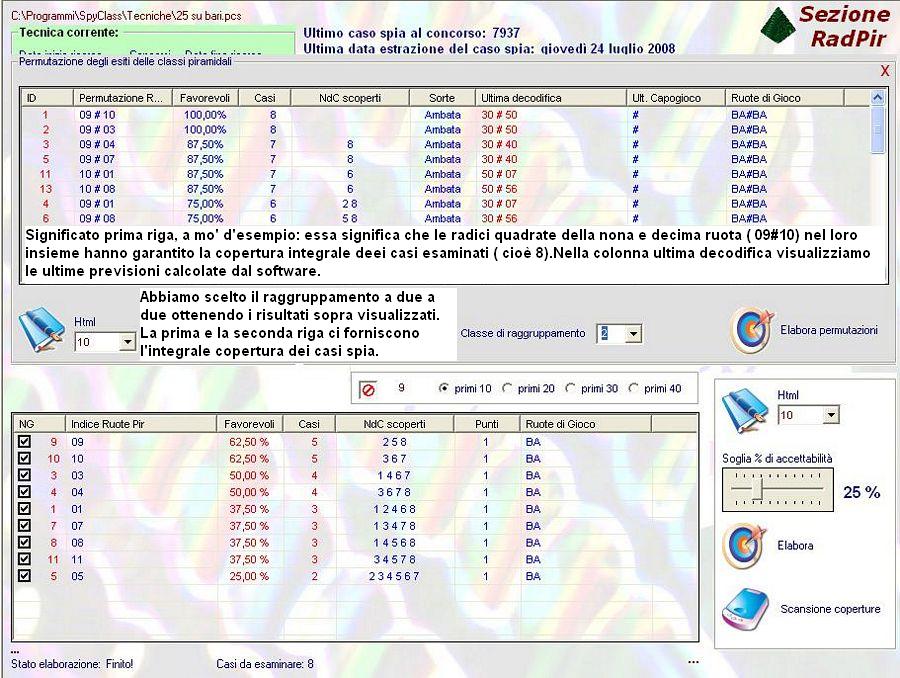
Task: Click the Elabora target icon in right panel
Action: 744,545
